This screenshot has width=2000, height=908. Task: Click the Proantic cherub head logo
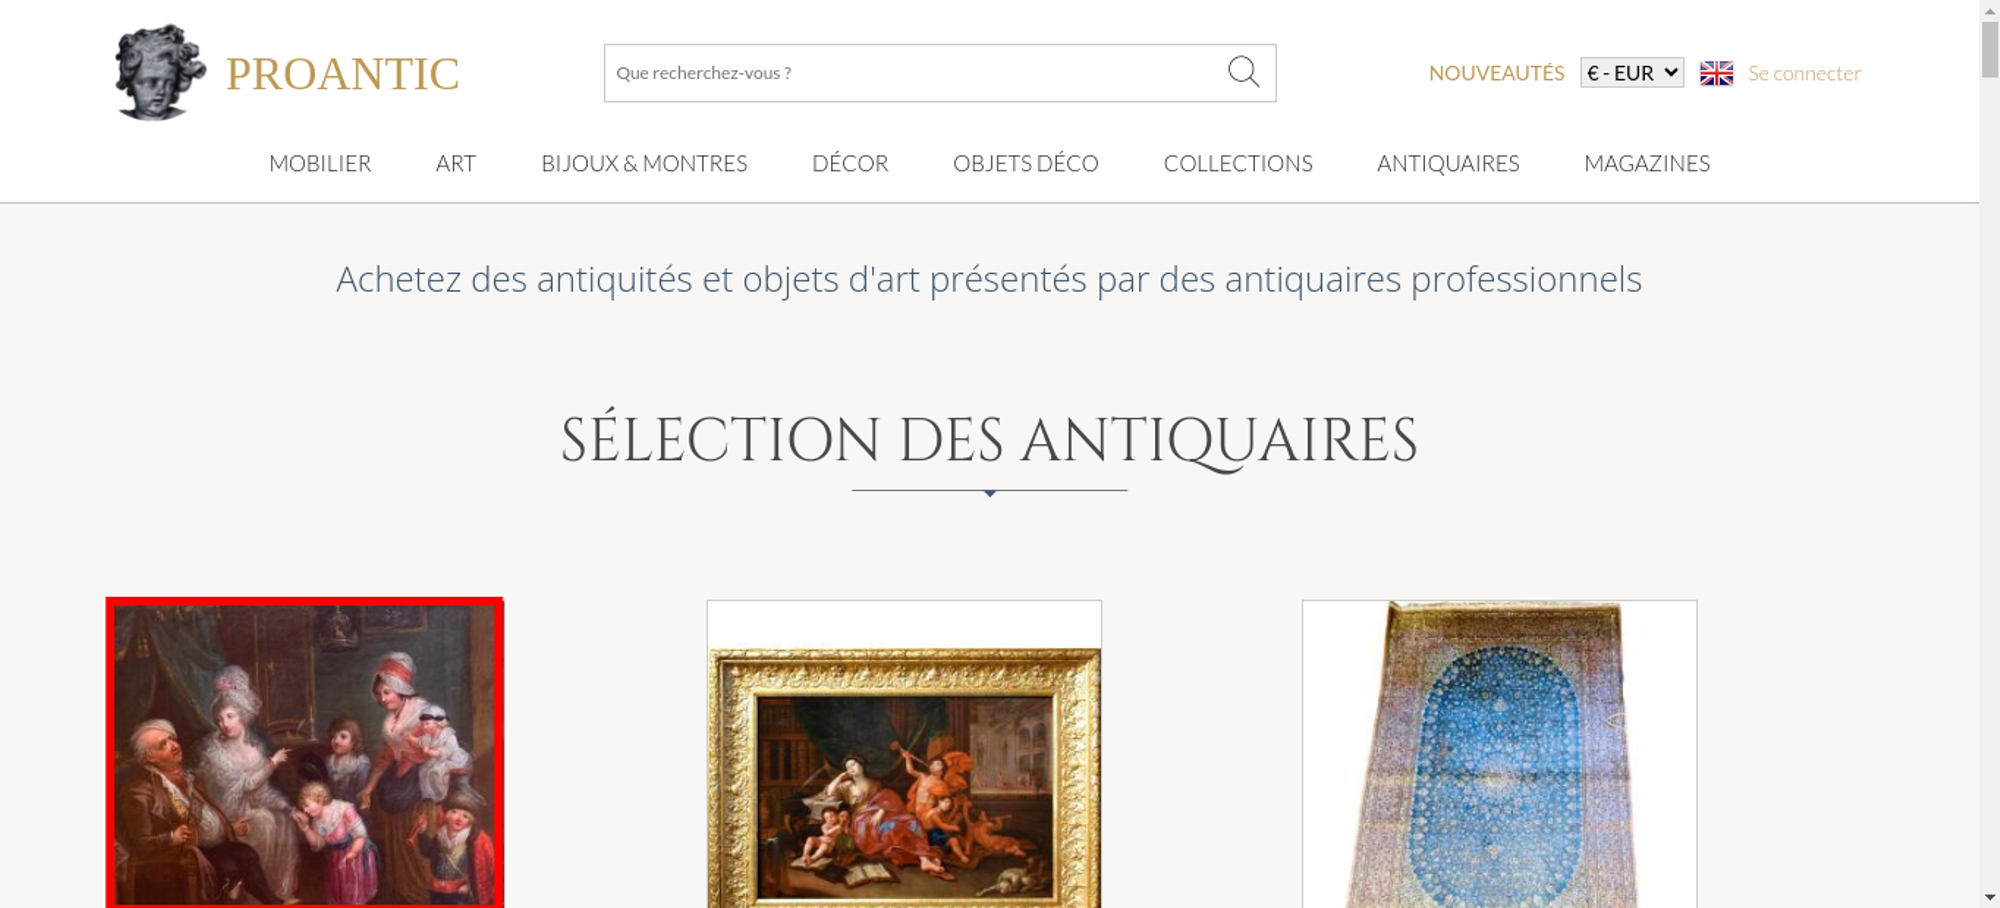point(160,72)
